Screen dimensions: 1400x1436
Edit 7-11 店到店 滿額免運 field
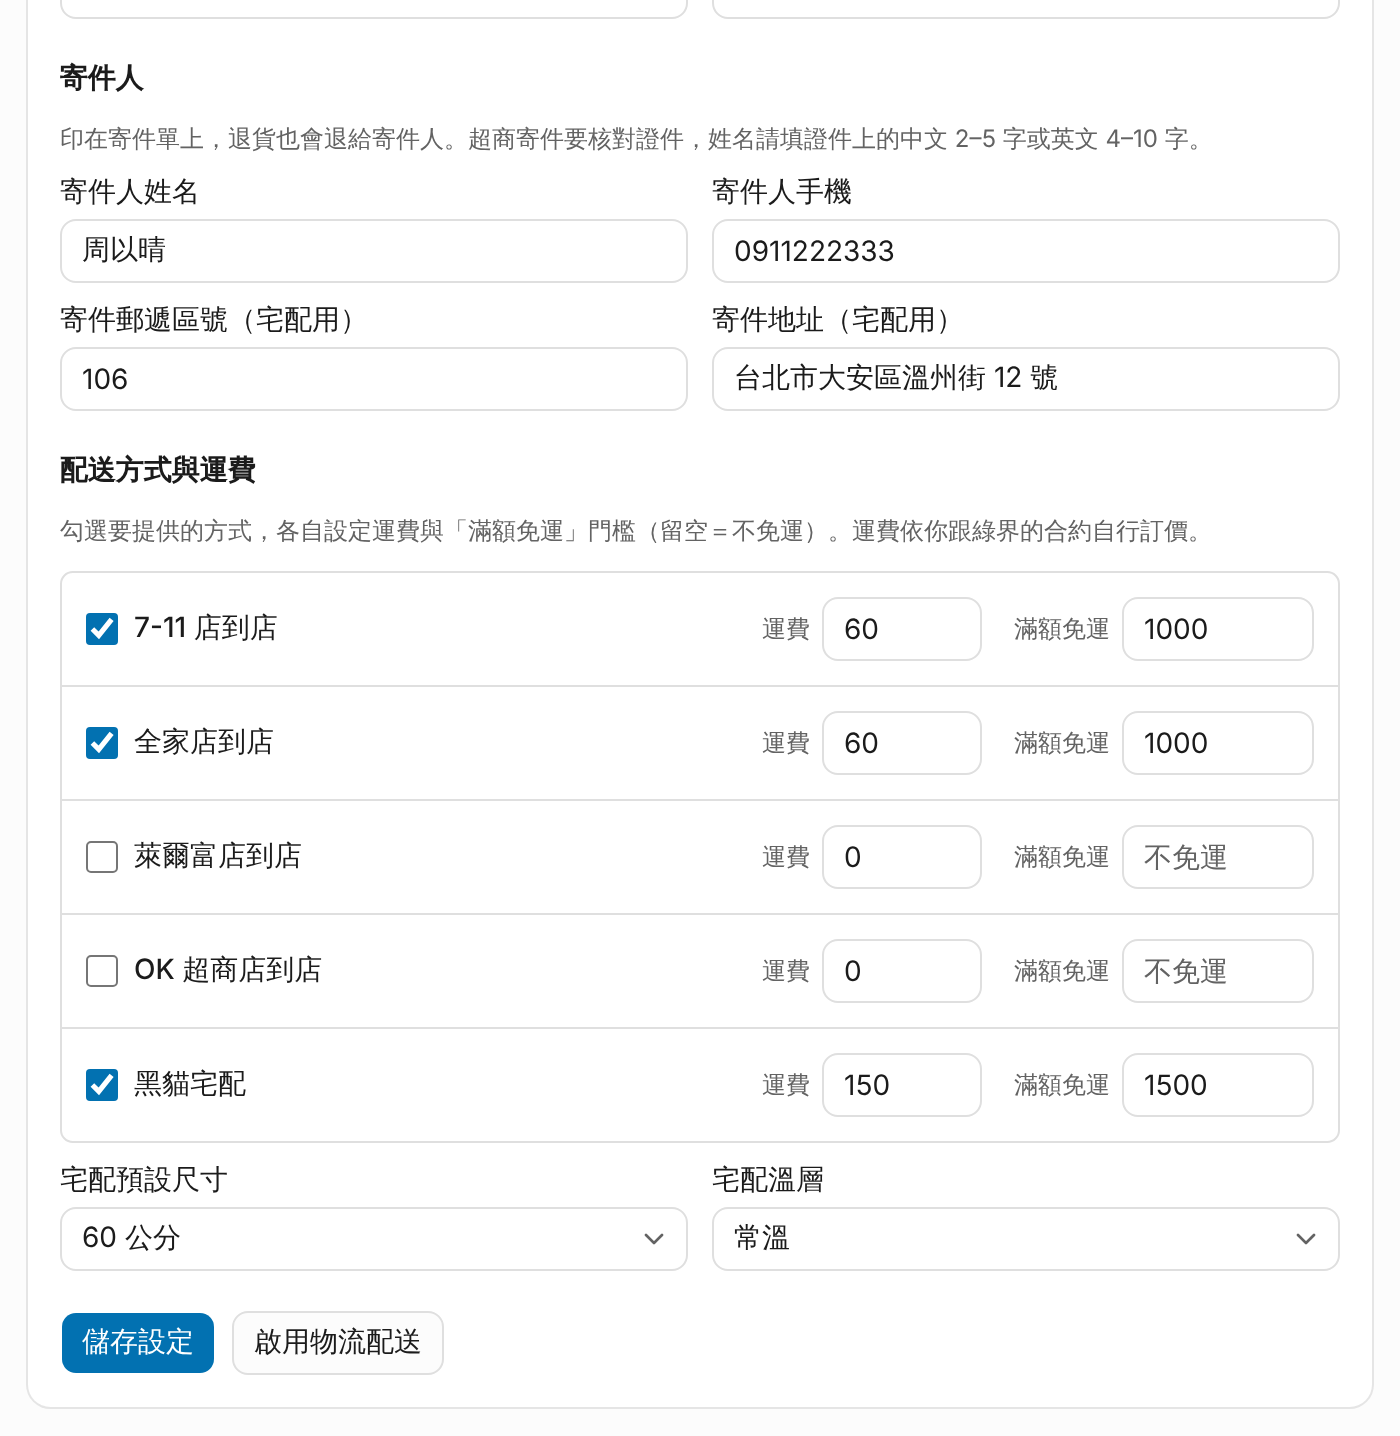pos(1218,629)
